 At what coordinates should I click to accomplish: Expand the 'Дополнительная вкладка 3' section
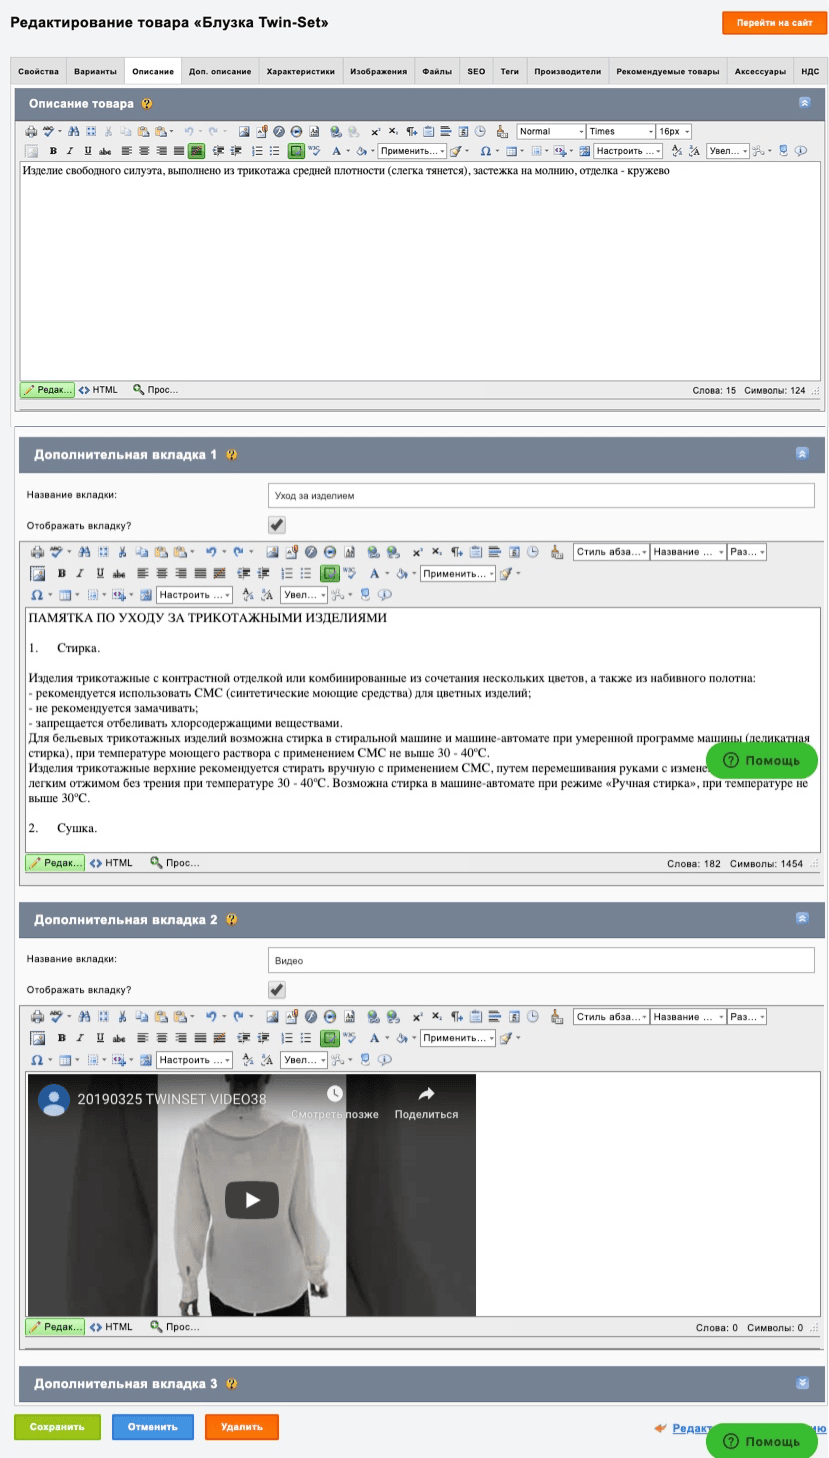[802, 1384]
